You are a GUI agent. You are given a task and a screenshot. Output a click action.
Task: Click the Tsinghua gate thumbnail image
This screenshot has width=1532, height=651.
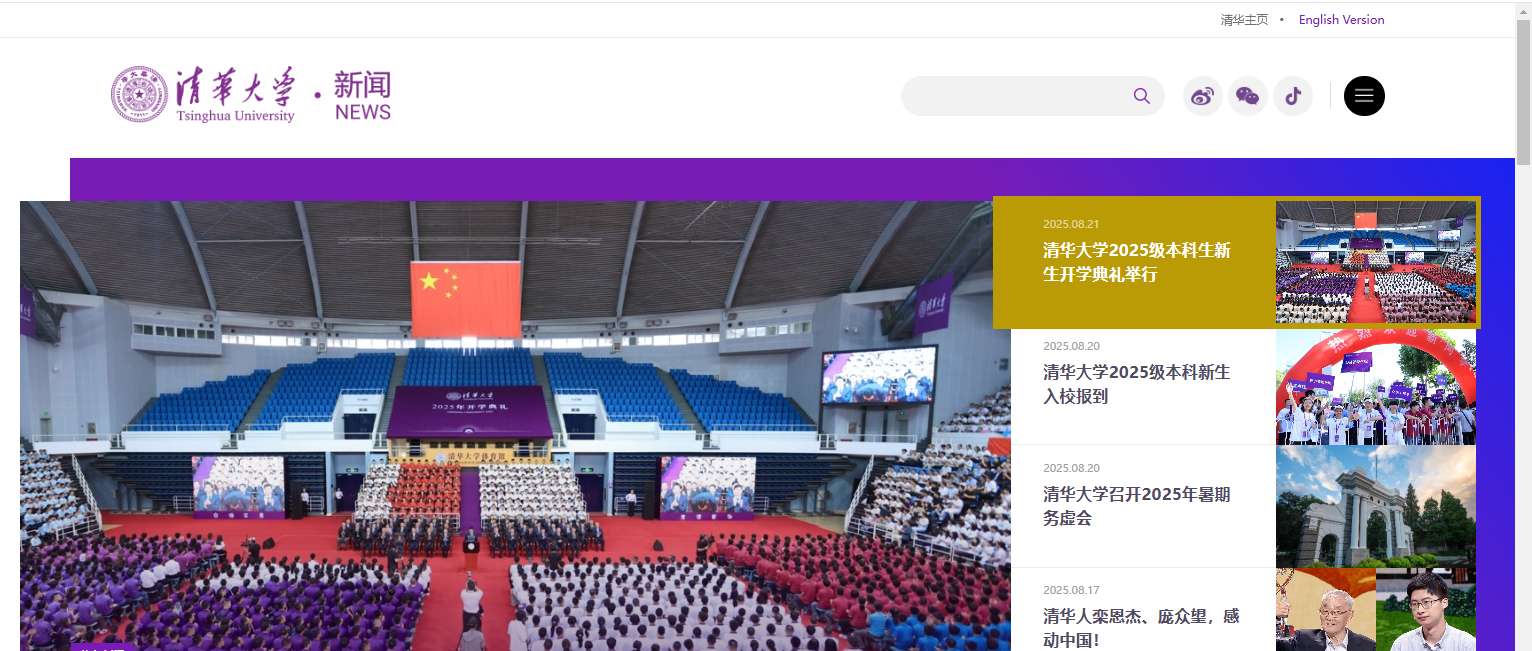coord(1375,506)
